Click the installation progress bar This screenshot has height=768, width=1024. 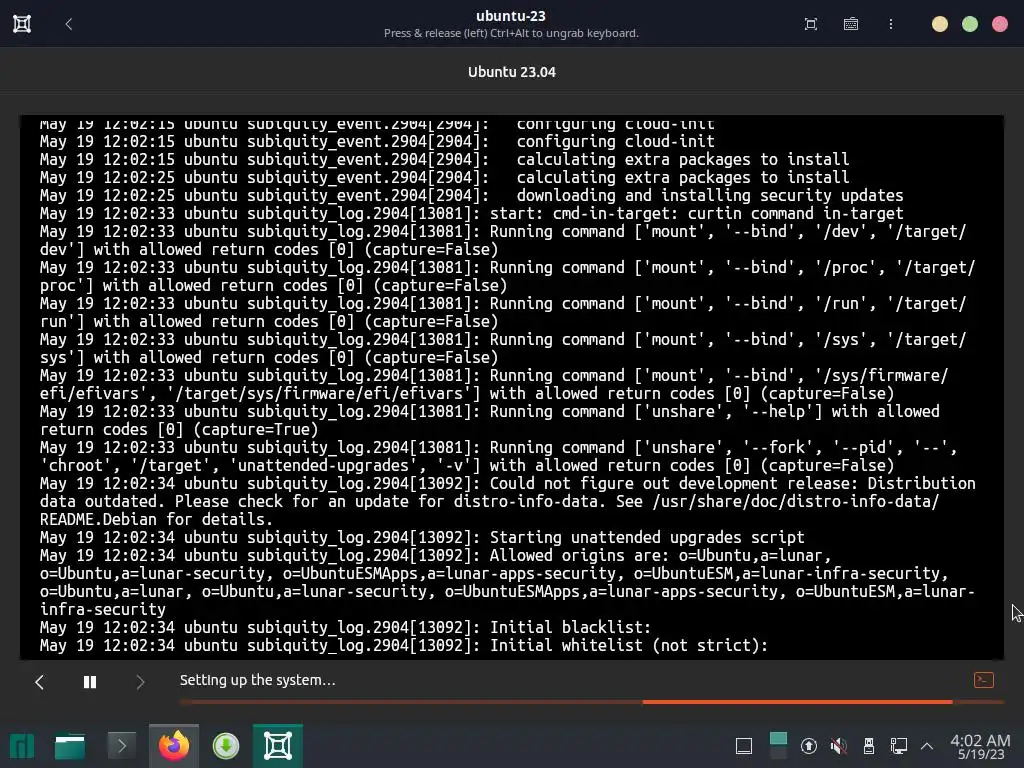tap(592, 702)
